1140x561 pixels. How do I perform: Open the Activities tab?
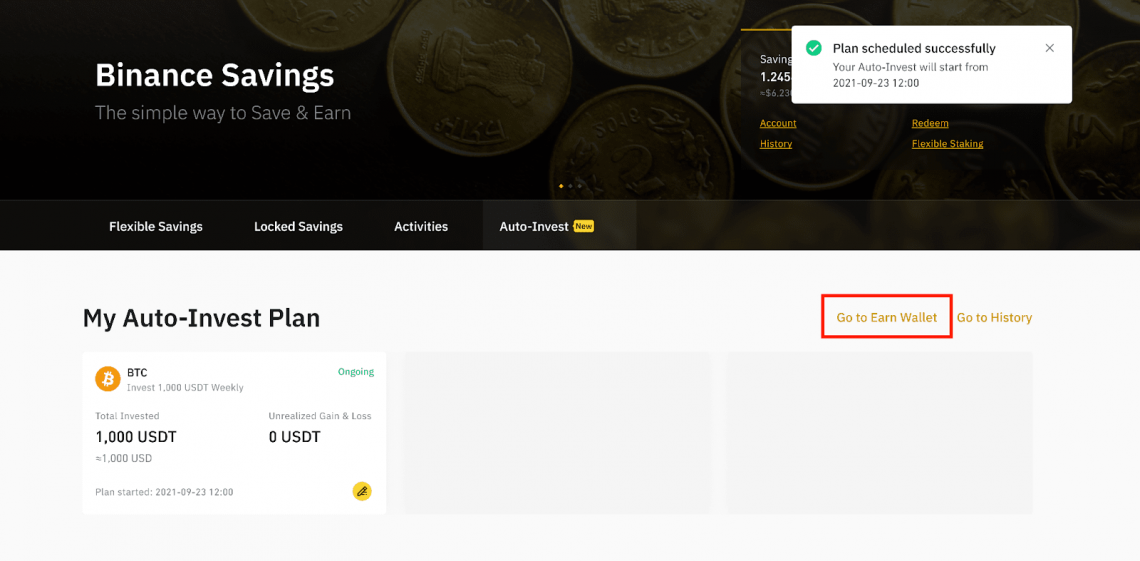[421, 226]
